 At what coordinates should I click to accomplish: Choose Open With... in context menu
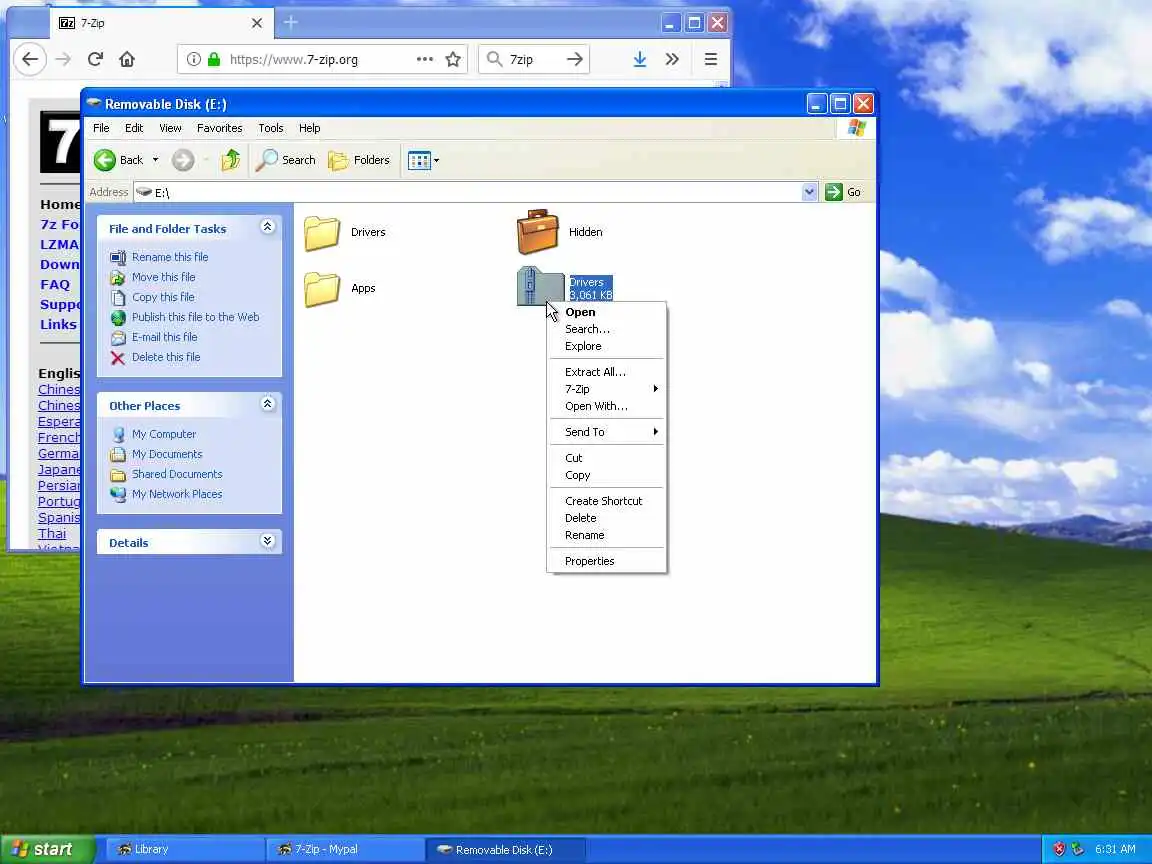tap(607, 406)
